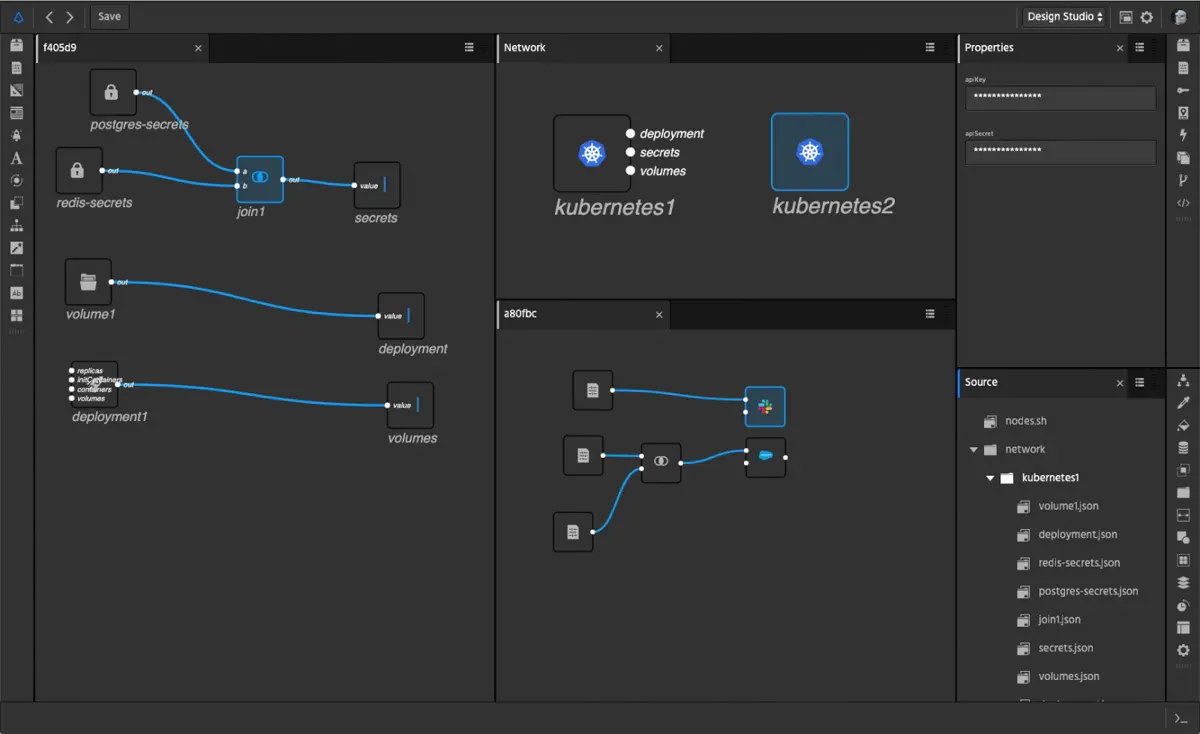Select the kubernetes2 node
Screen dimensions: 1200x734
[809, 152]
